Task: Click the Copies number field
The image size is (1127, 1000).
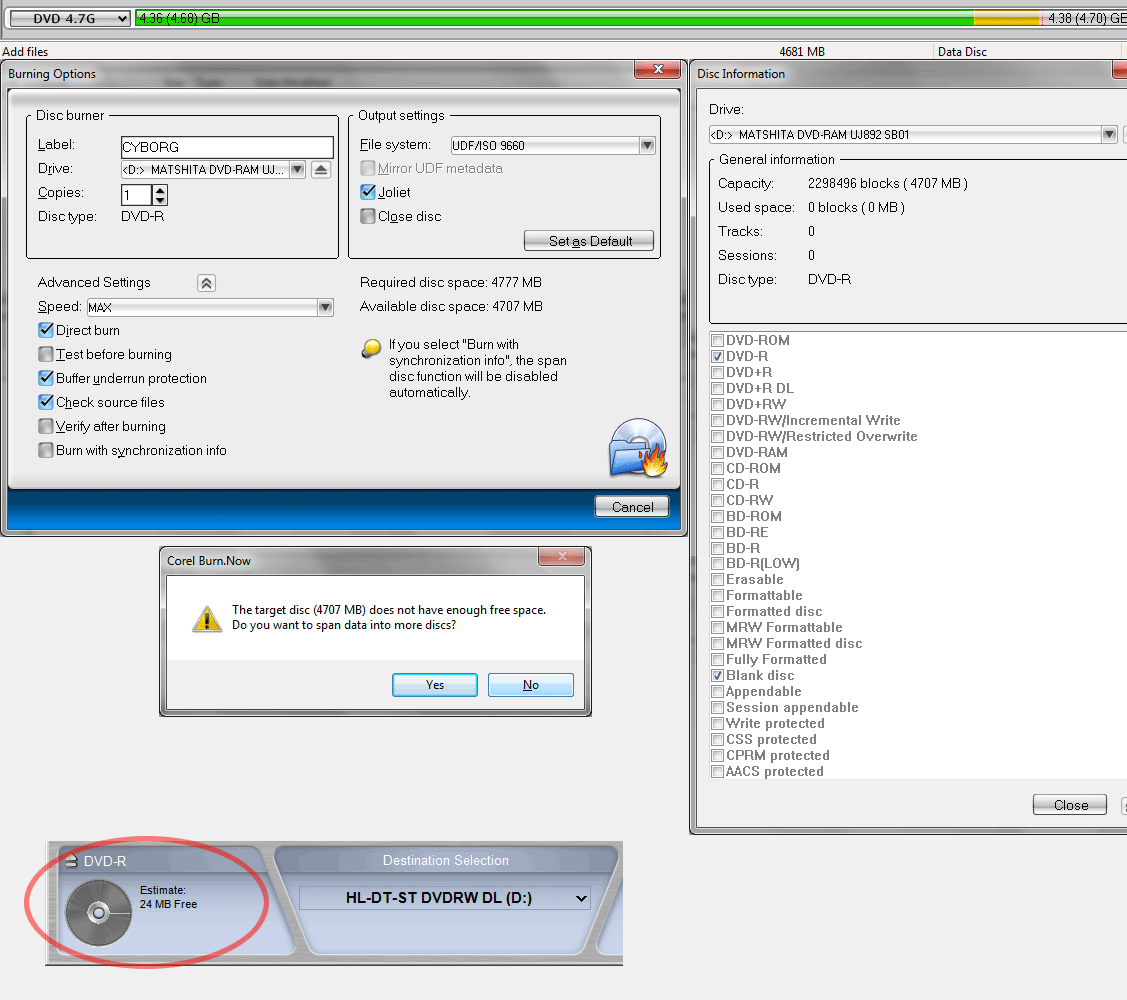Action: coord(137,195)
